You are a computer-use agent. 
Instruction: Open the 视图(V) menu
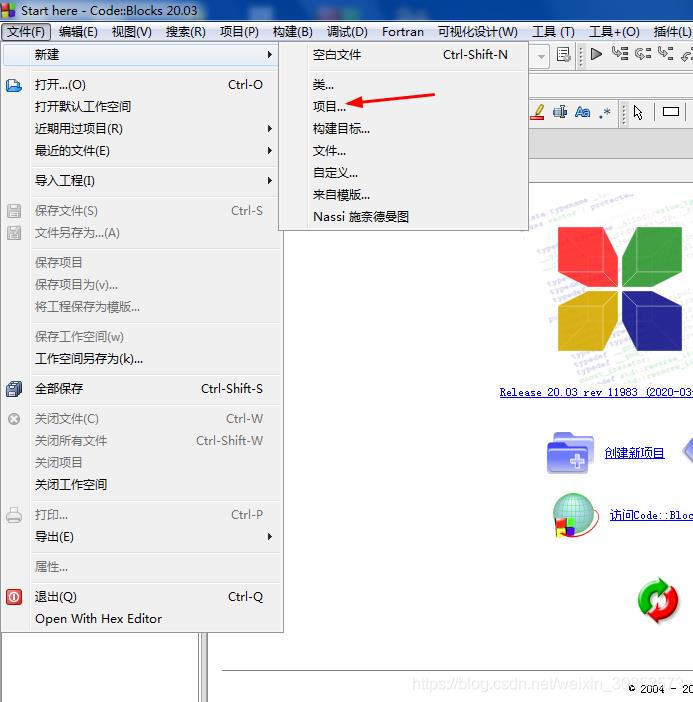click(132, 32)
